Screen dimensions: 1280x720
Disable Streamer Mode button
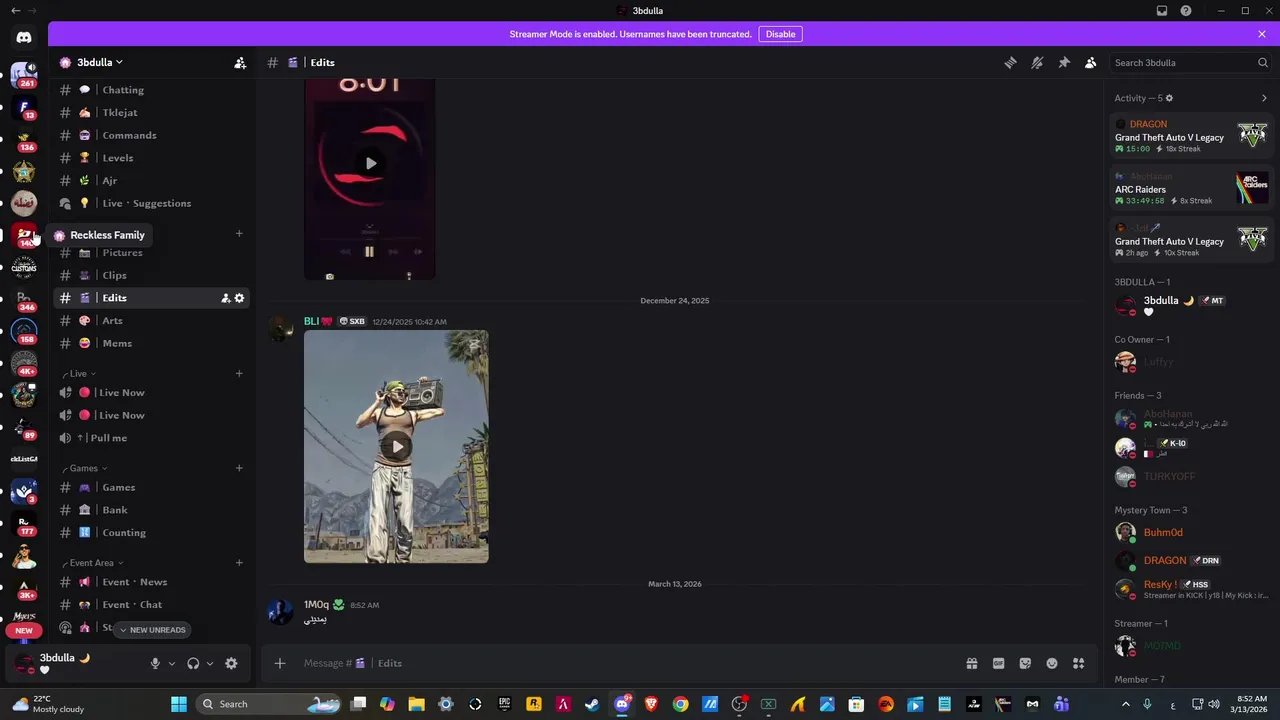point(780,34)
